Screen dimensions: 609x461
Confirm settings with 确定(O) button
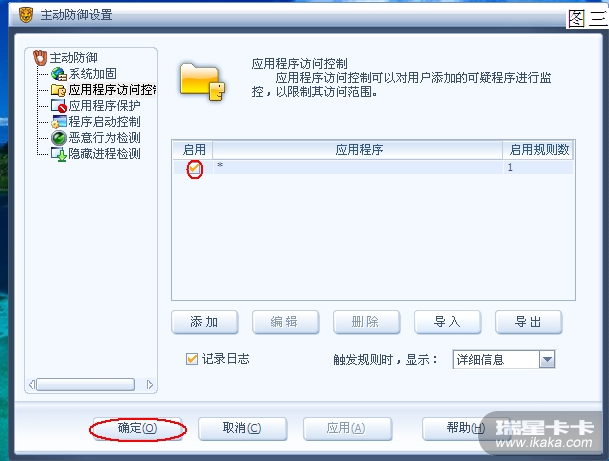point(137,429)
